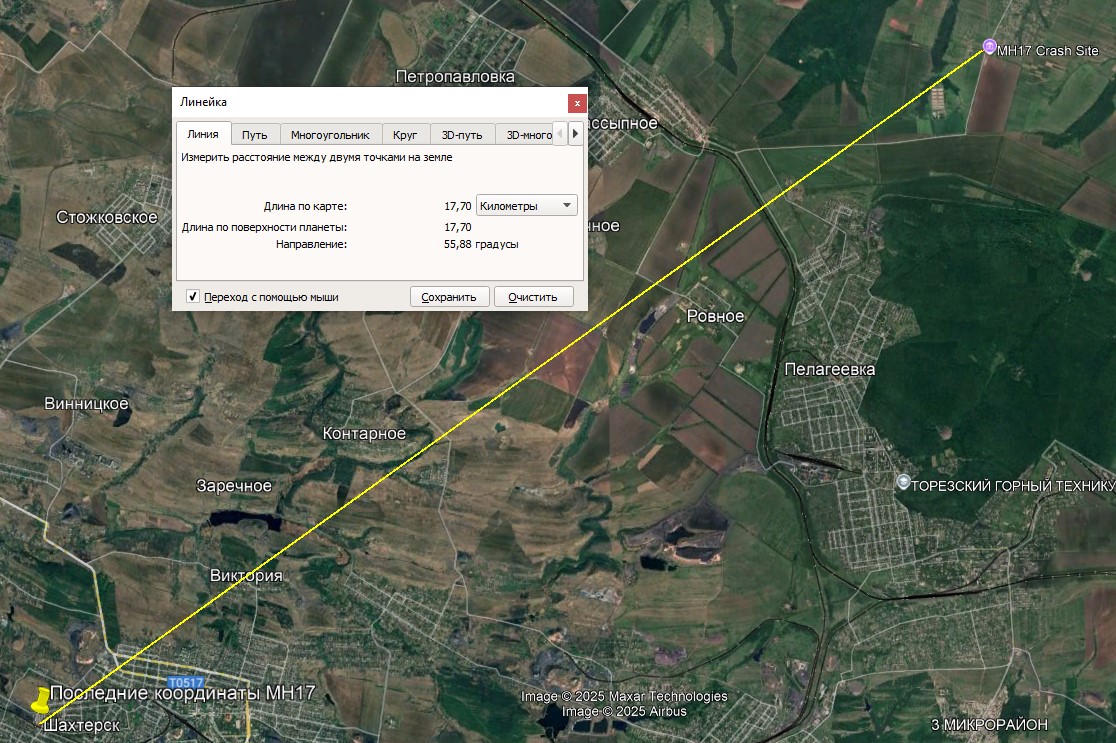The width and height of the screenshot is (1116, 743).
Task: Open the Круг tab
Action: pyautogui.click(x=405, y=135)
